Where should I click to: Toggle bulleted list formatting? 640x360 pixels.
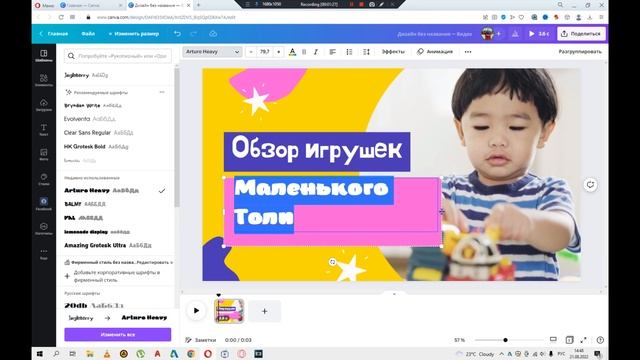pos(349,52)
